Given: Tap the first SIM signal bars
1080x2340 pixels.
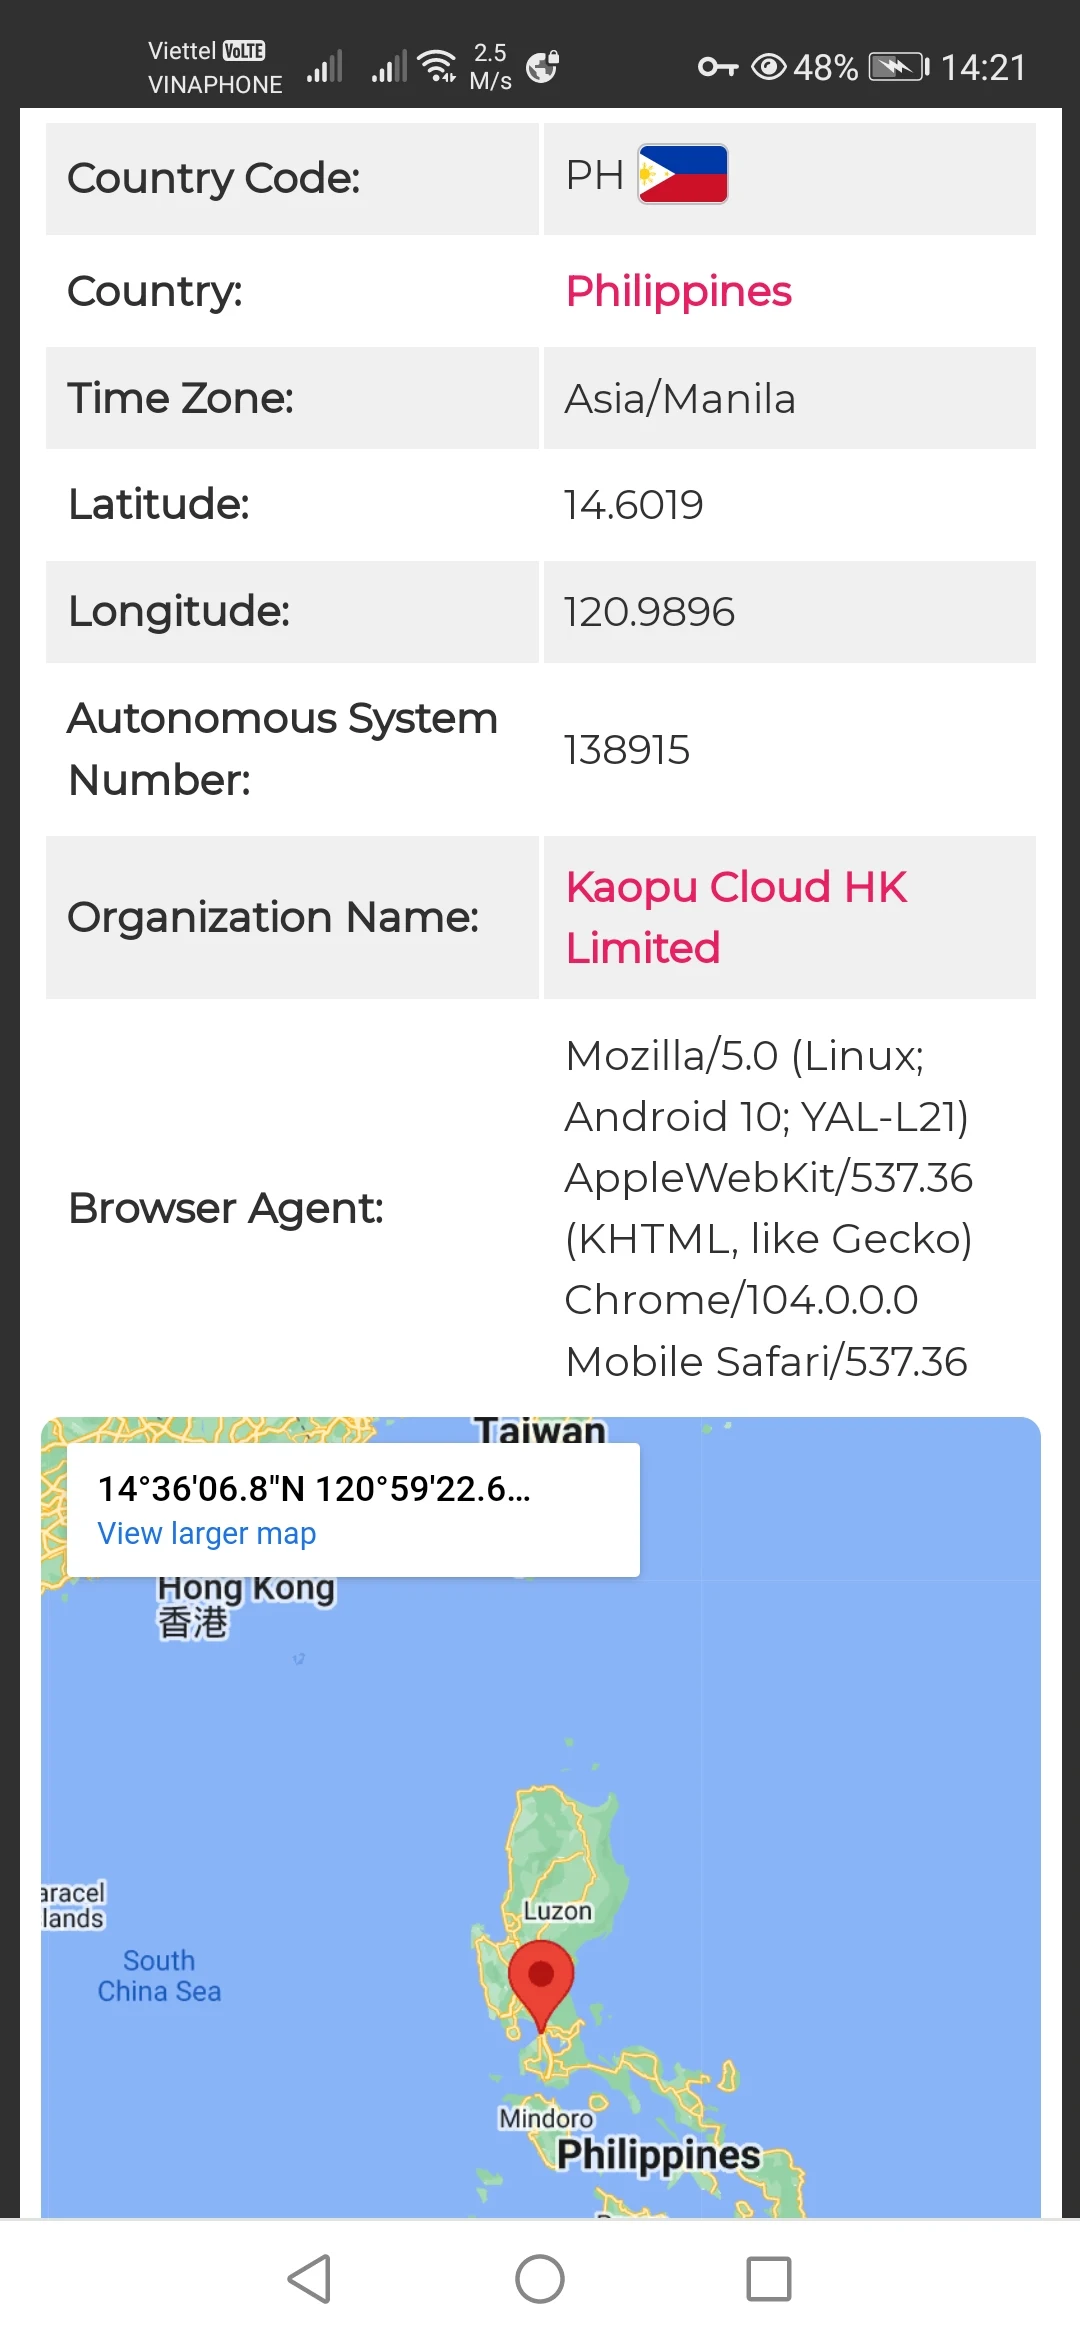Looking at the screenshot, I should coord(325,66).
